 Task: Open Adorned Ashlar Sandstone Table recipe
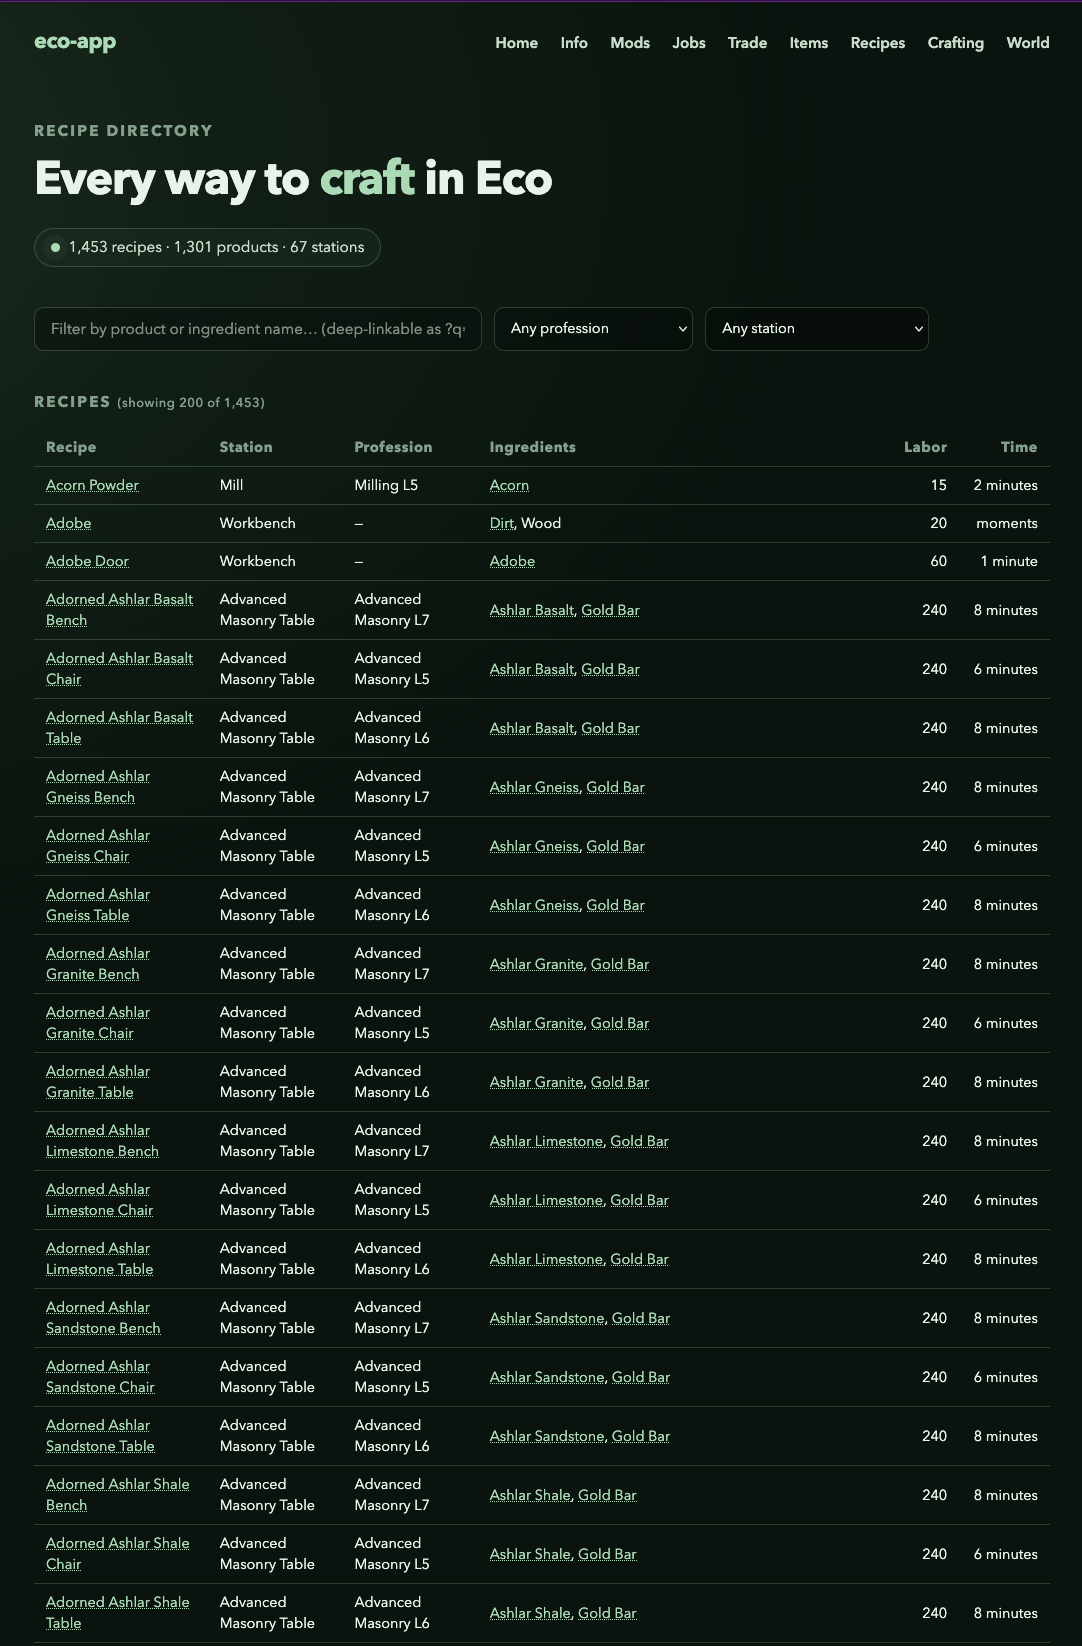[x=100, y=1436]
